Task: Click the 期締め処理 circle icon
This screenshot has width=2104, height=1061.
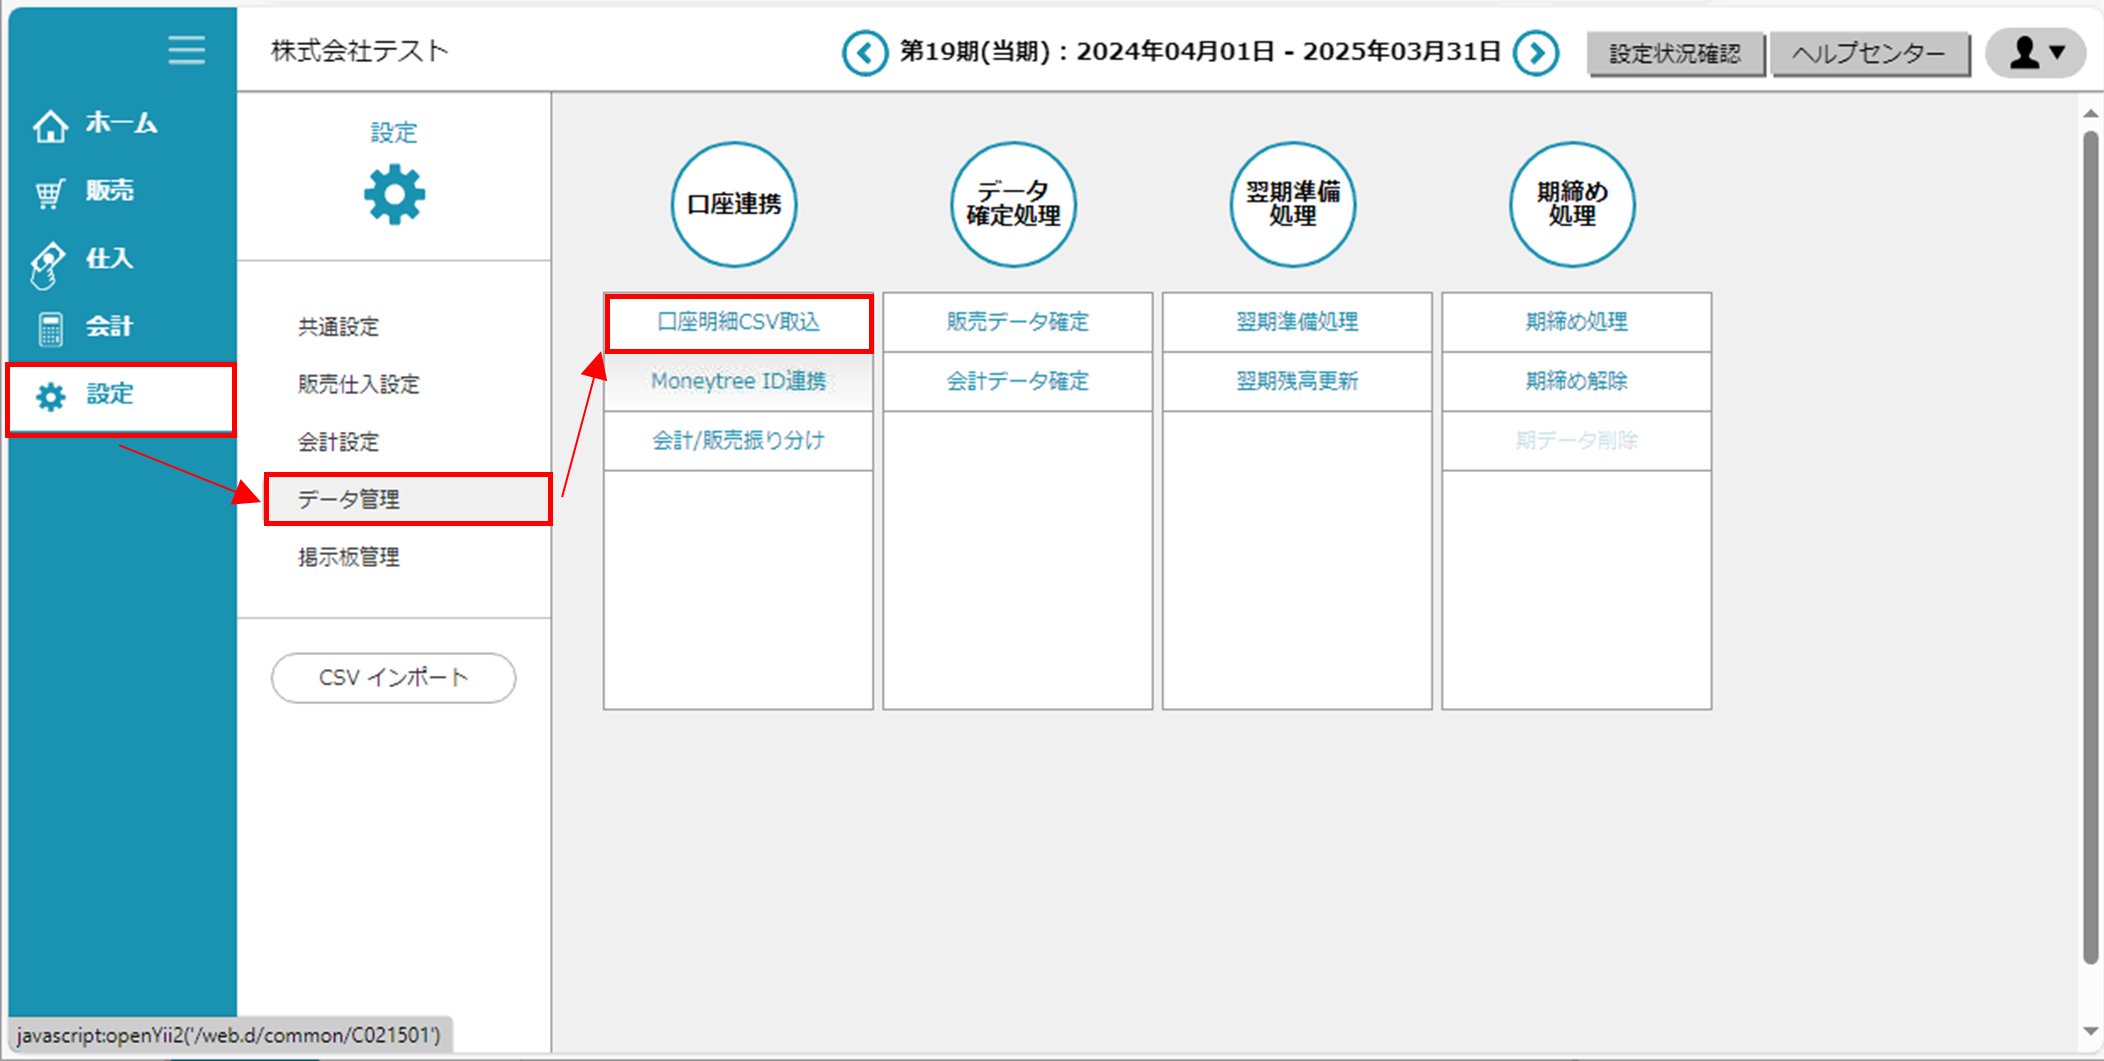Action: click(x=1572, y=204)
